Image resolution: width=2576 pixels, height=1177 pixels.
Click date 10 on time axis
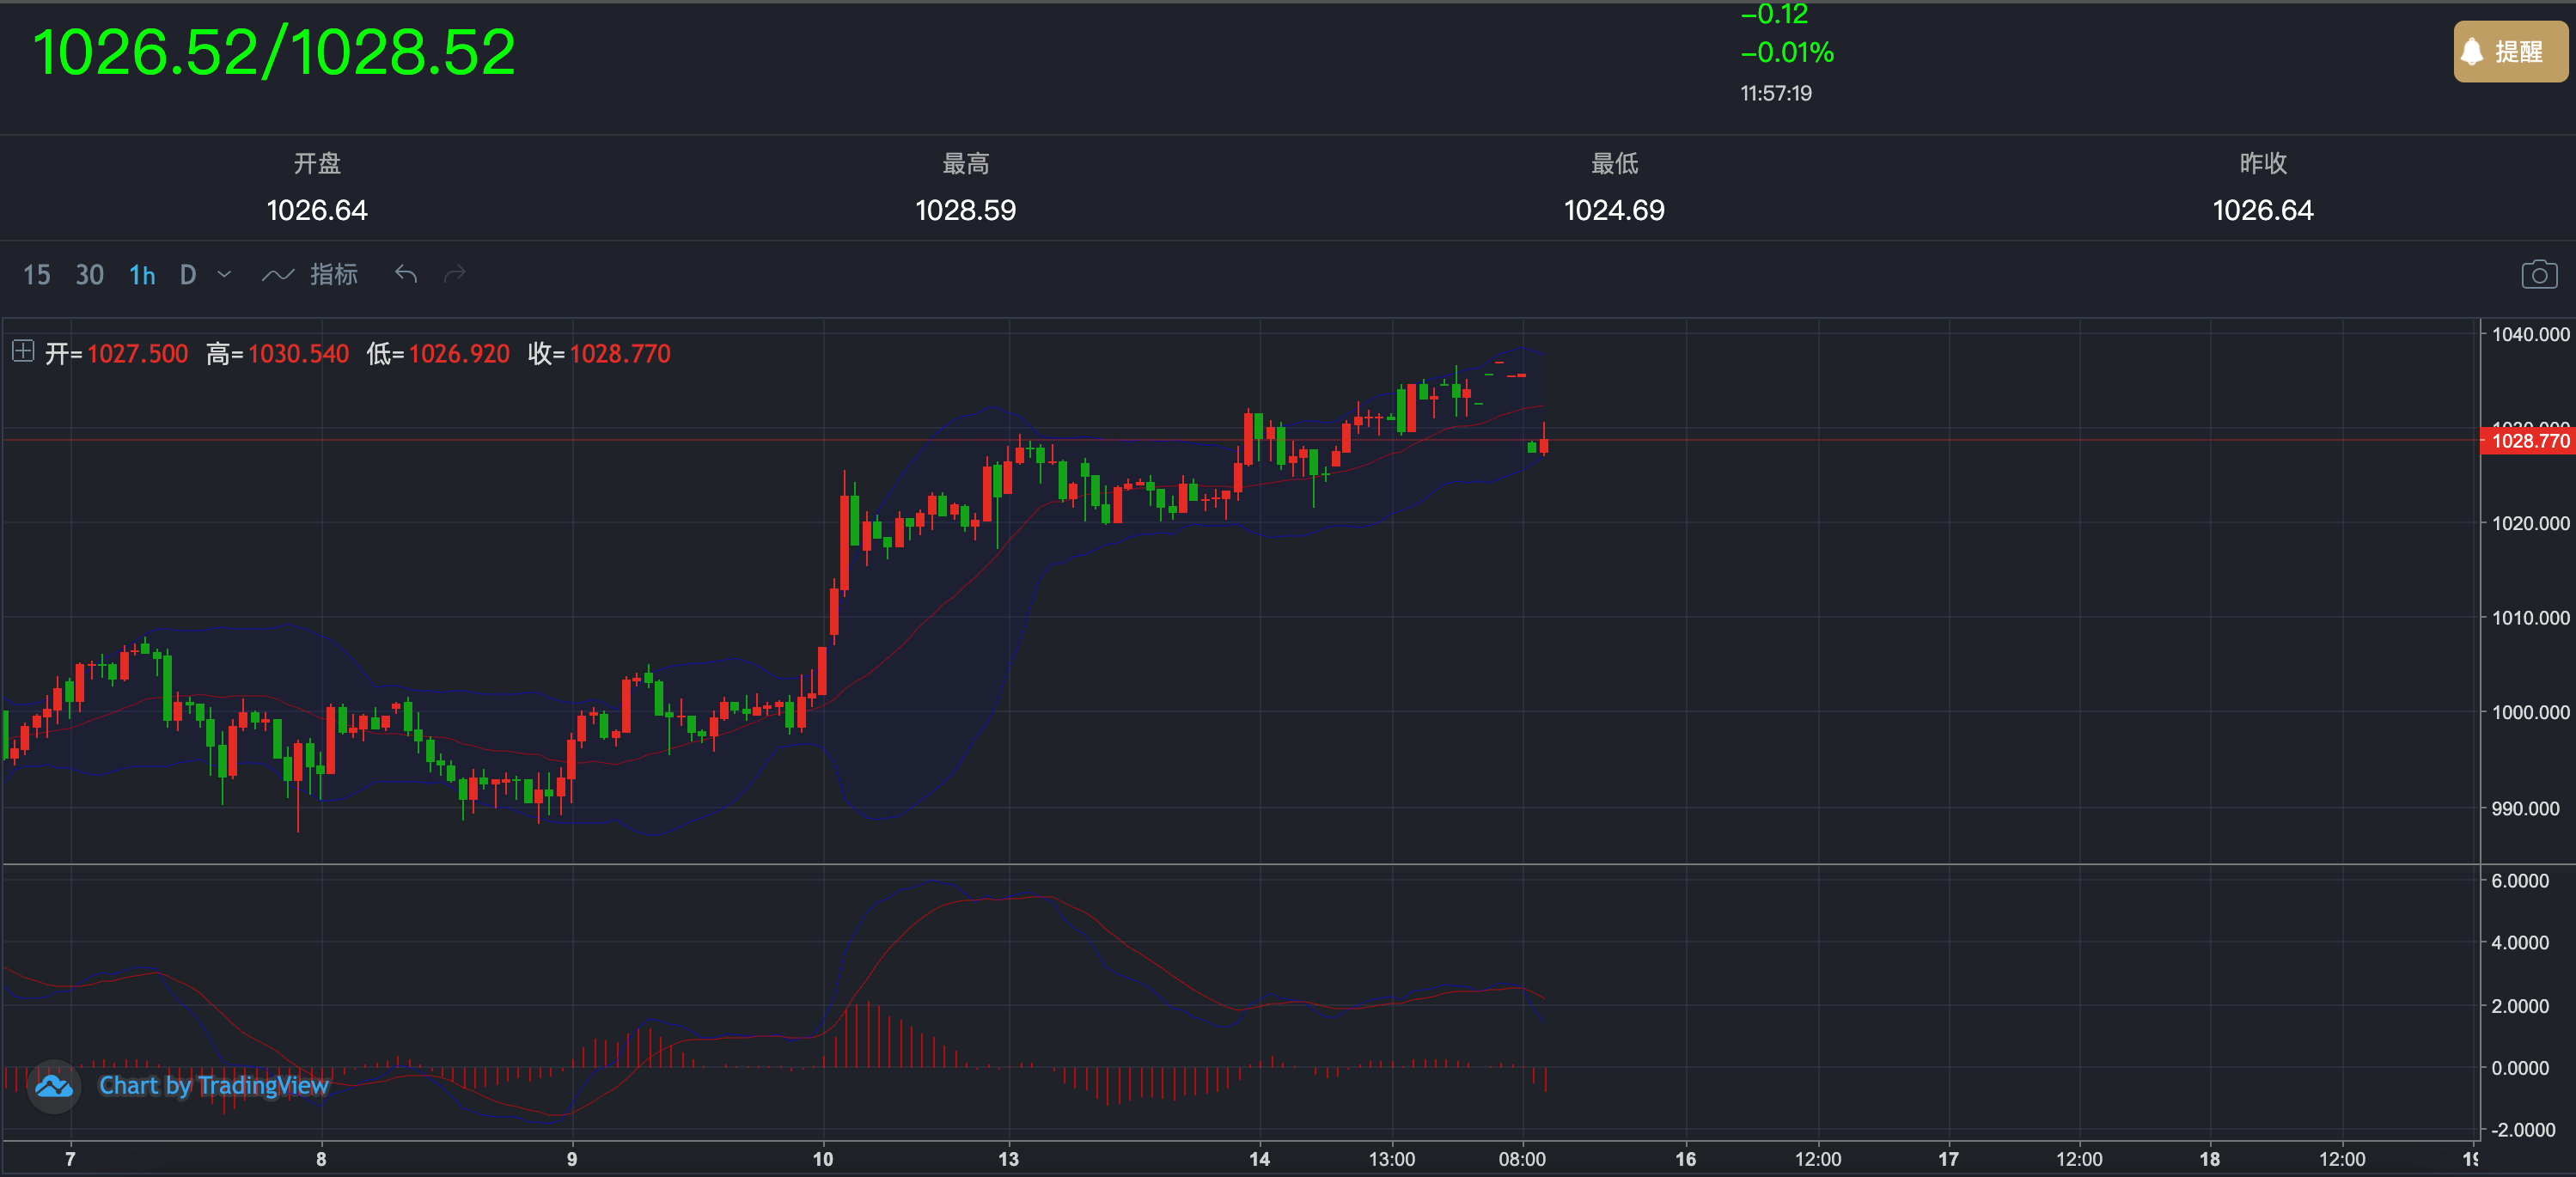coord(822,1159)
